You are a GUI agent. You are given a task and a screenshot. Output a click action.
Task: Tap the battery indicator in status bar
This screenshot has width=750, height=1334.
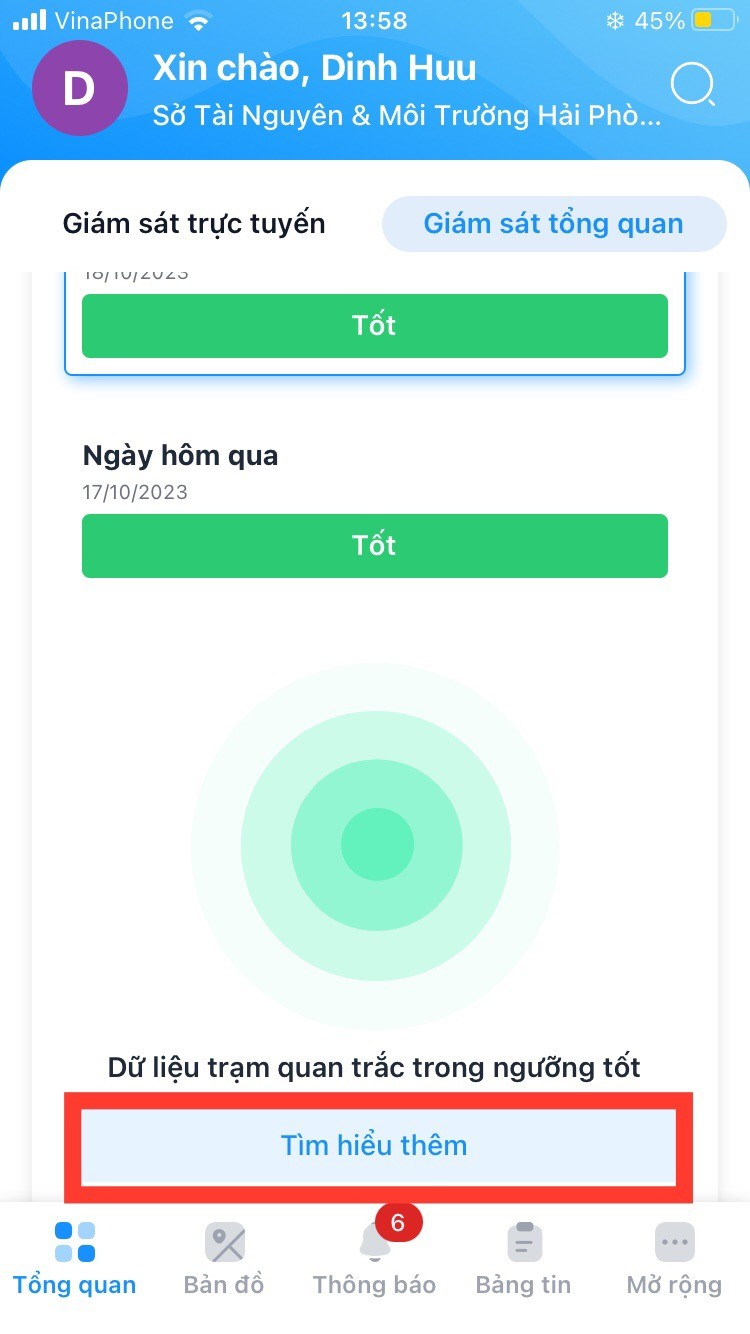714,20
